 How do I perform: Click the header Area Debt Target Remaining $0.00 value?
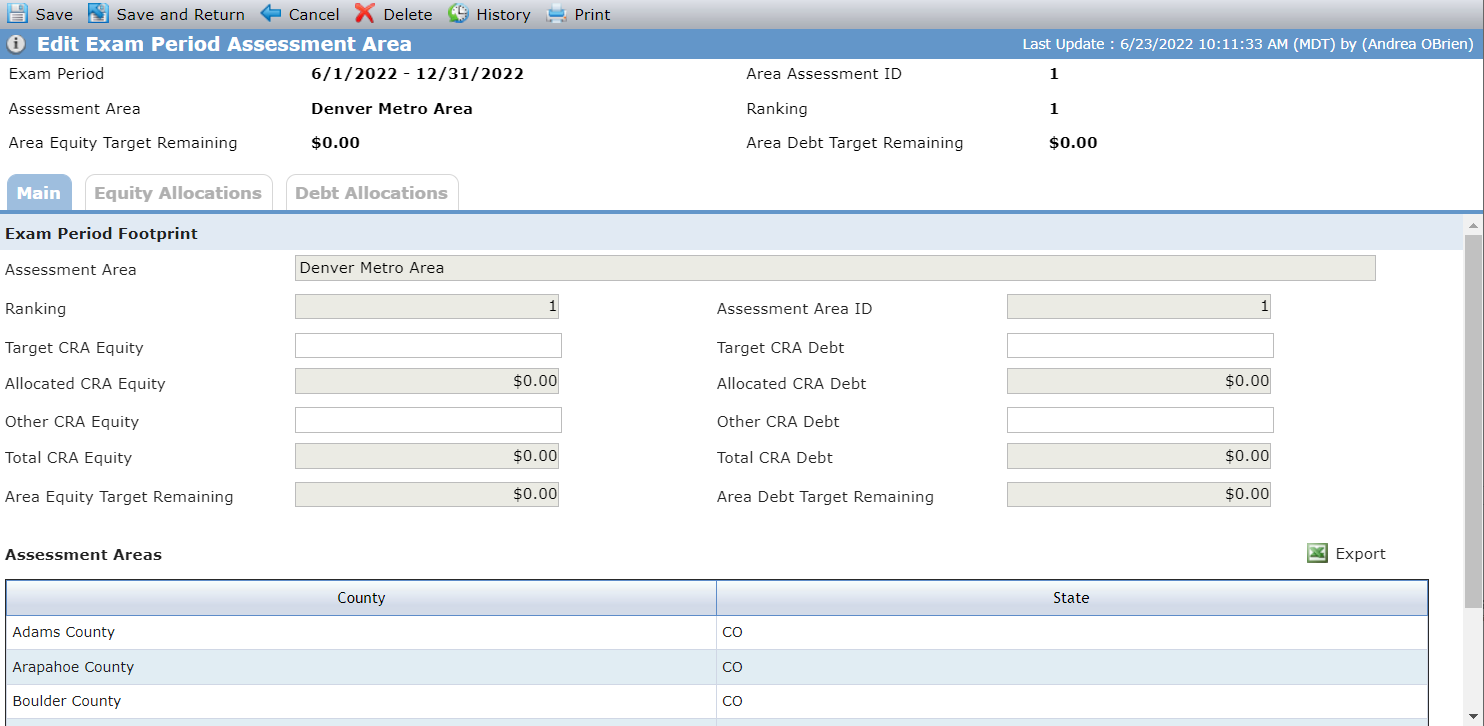coord(1073,143)
